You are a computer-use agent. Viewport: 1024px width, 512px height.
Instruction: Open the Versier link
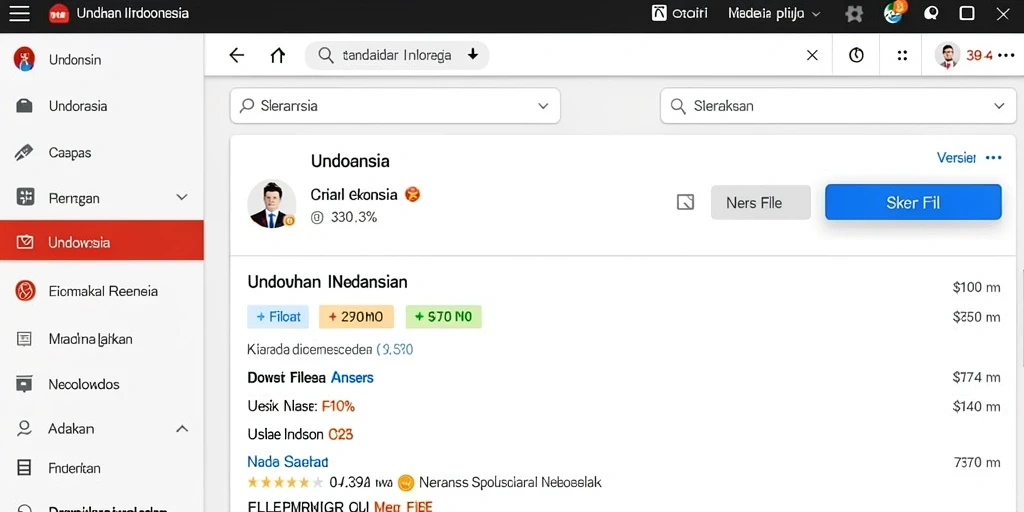coord(956,157)
